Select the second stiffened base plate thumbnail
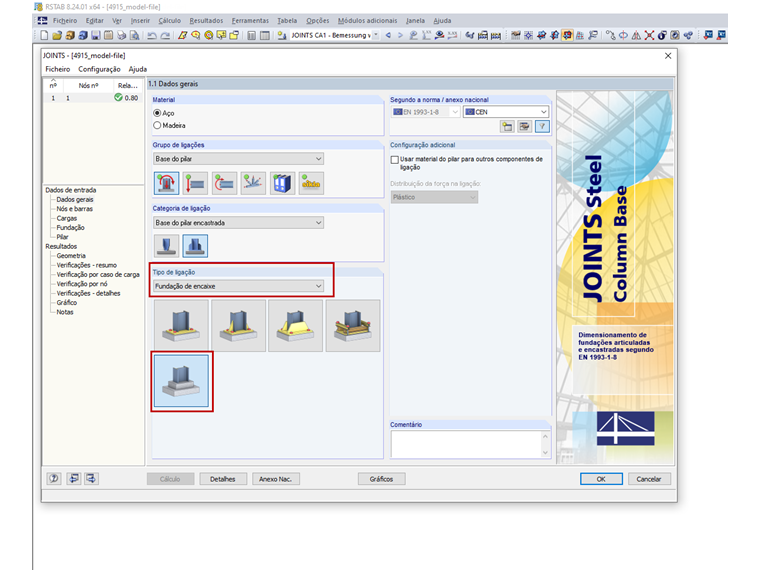The width and height of the screenshot is (760, 570). click(x=238, y=325)
